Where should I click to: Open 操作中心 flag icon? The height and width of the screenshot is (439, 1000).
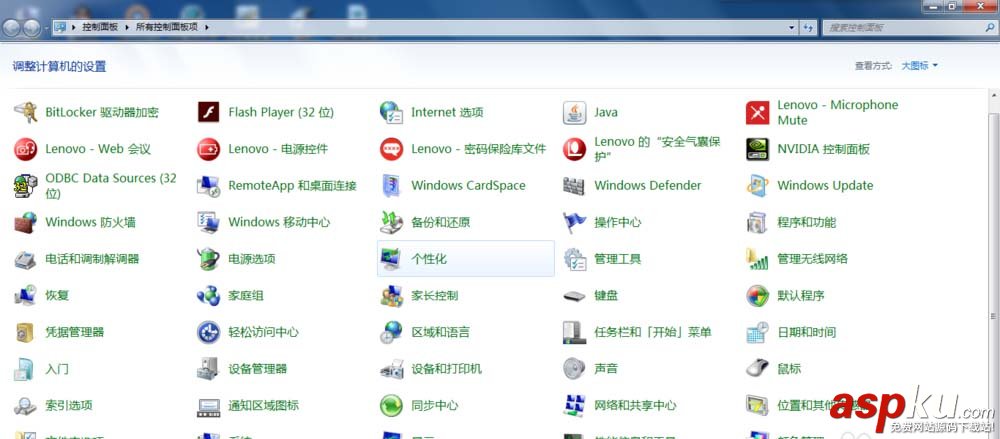coord(575,223)
